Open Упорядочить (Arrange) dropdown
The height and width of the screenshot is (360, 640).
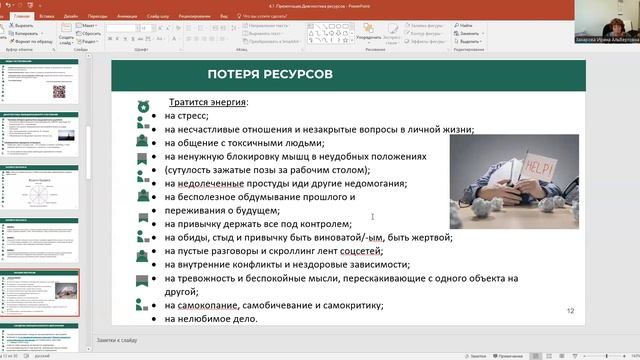click(369, 34)
